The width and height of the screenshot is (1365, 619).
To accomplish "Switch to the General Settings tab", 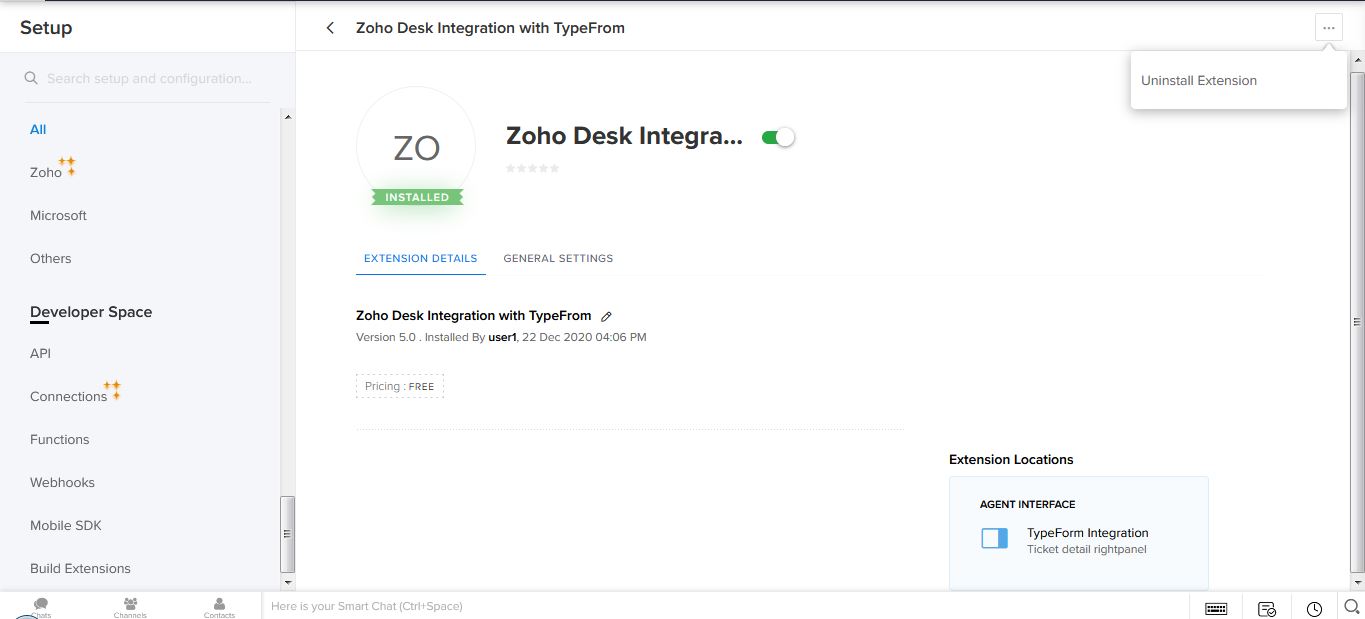I will pyautogui.click(x=558, y=258).
